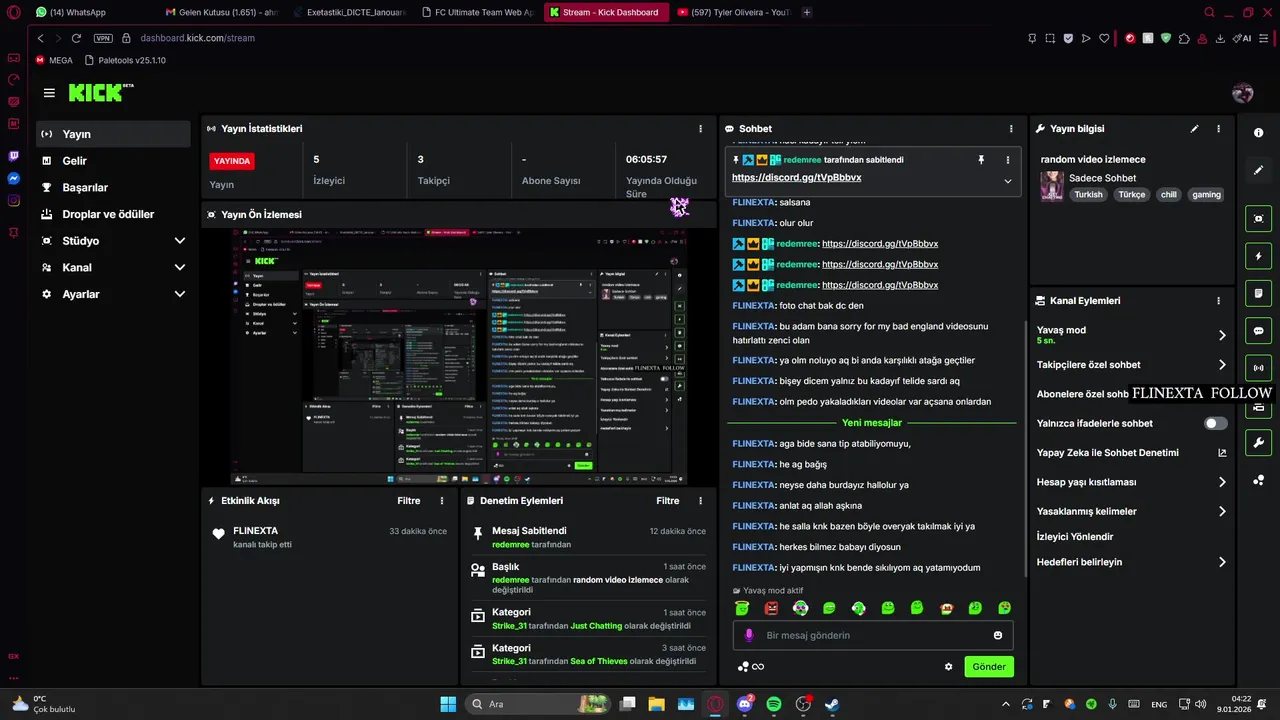The width and height of the screenshot is (1280, 720).
Task: Click the Yeni mesajlar divider label
Action: click(x=872, y=423)
